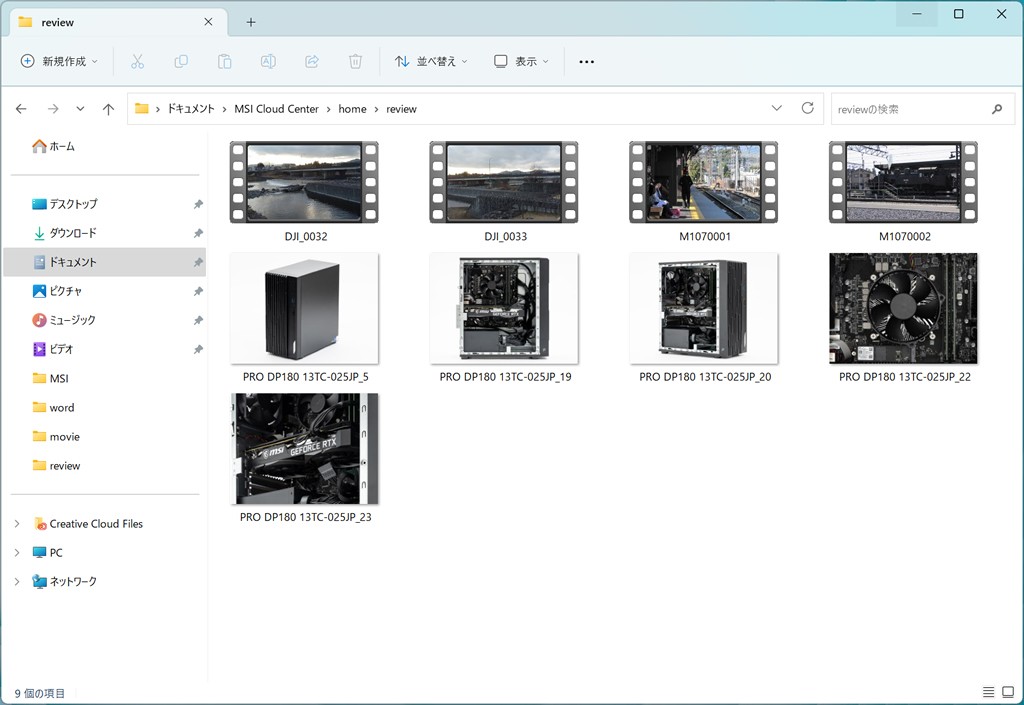
Task: Click the Paste clipboard icon
Action: pos(225,61)
